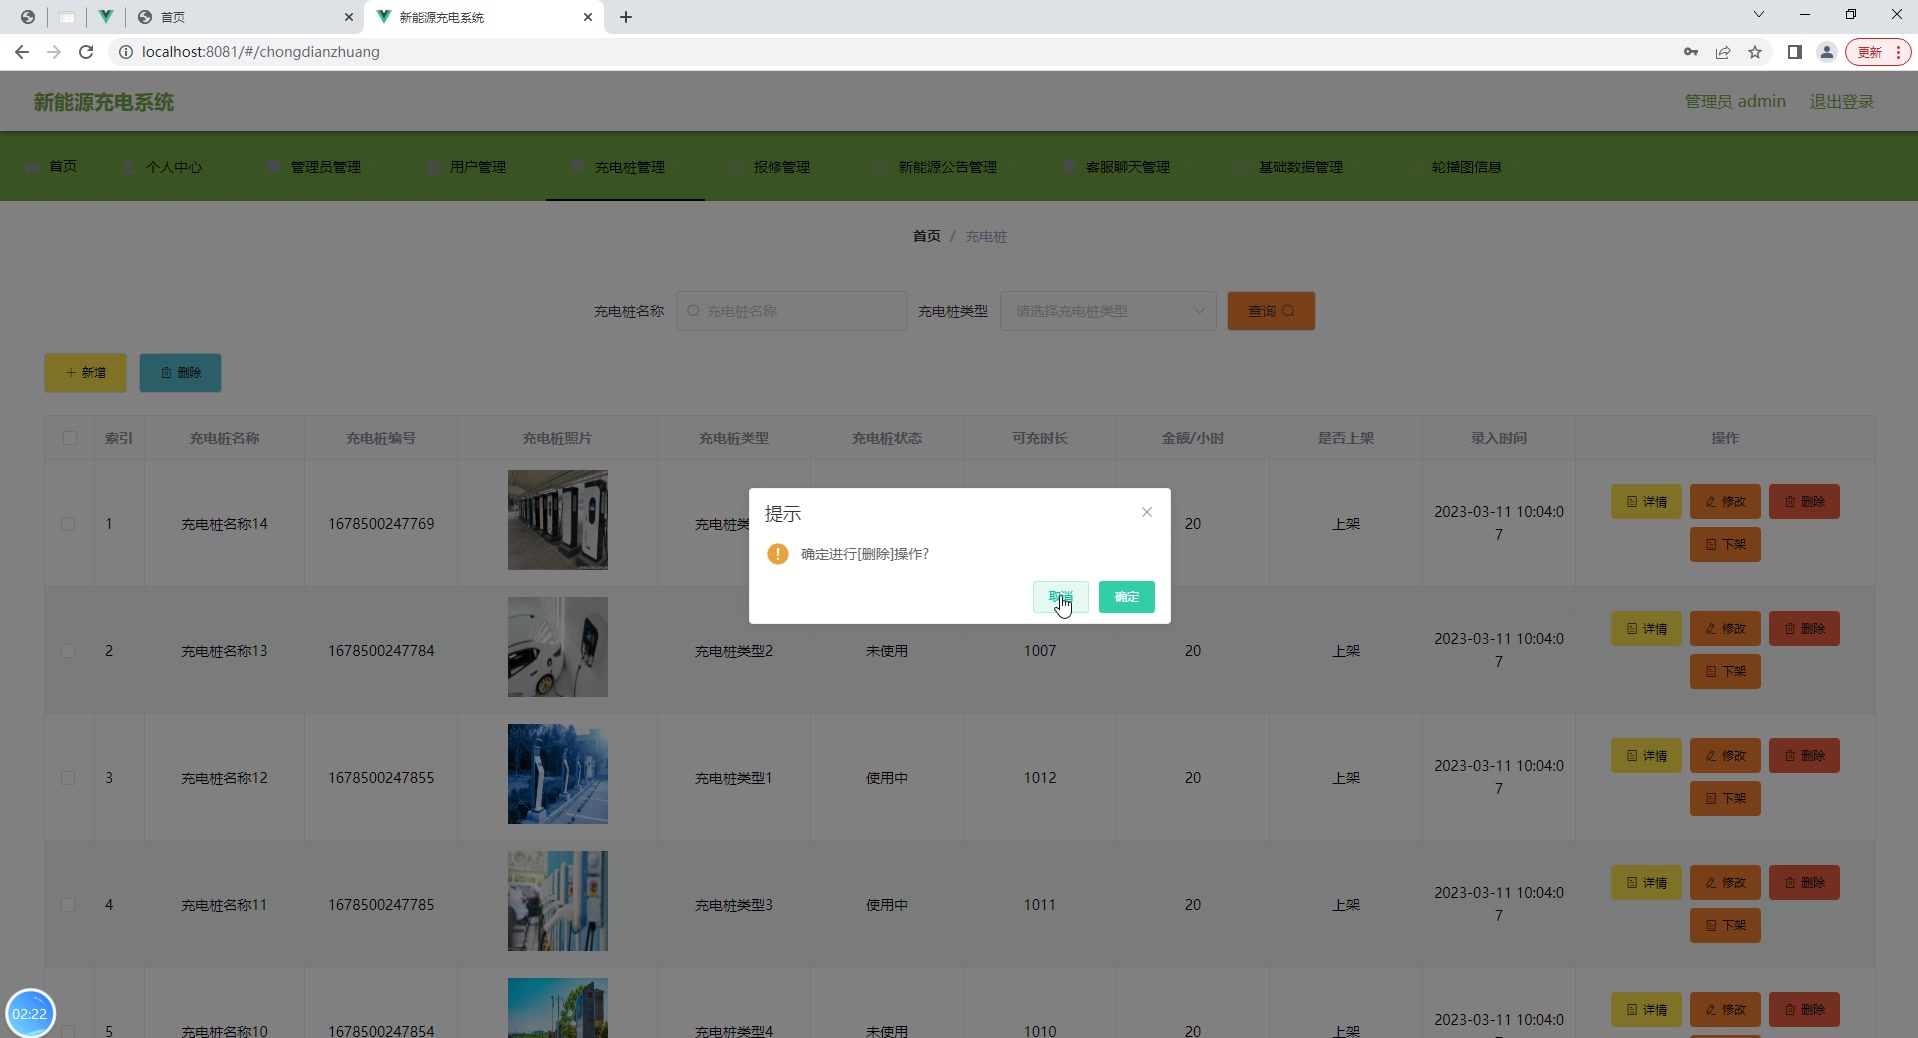Click 删除 in the 充电桩名称14 row
The height and width of the screenshot is (1038, 1918).
pyautogui.click(x=1804, y=502)
